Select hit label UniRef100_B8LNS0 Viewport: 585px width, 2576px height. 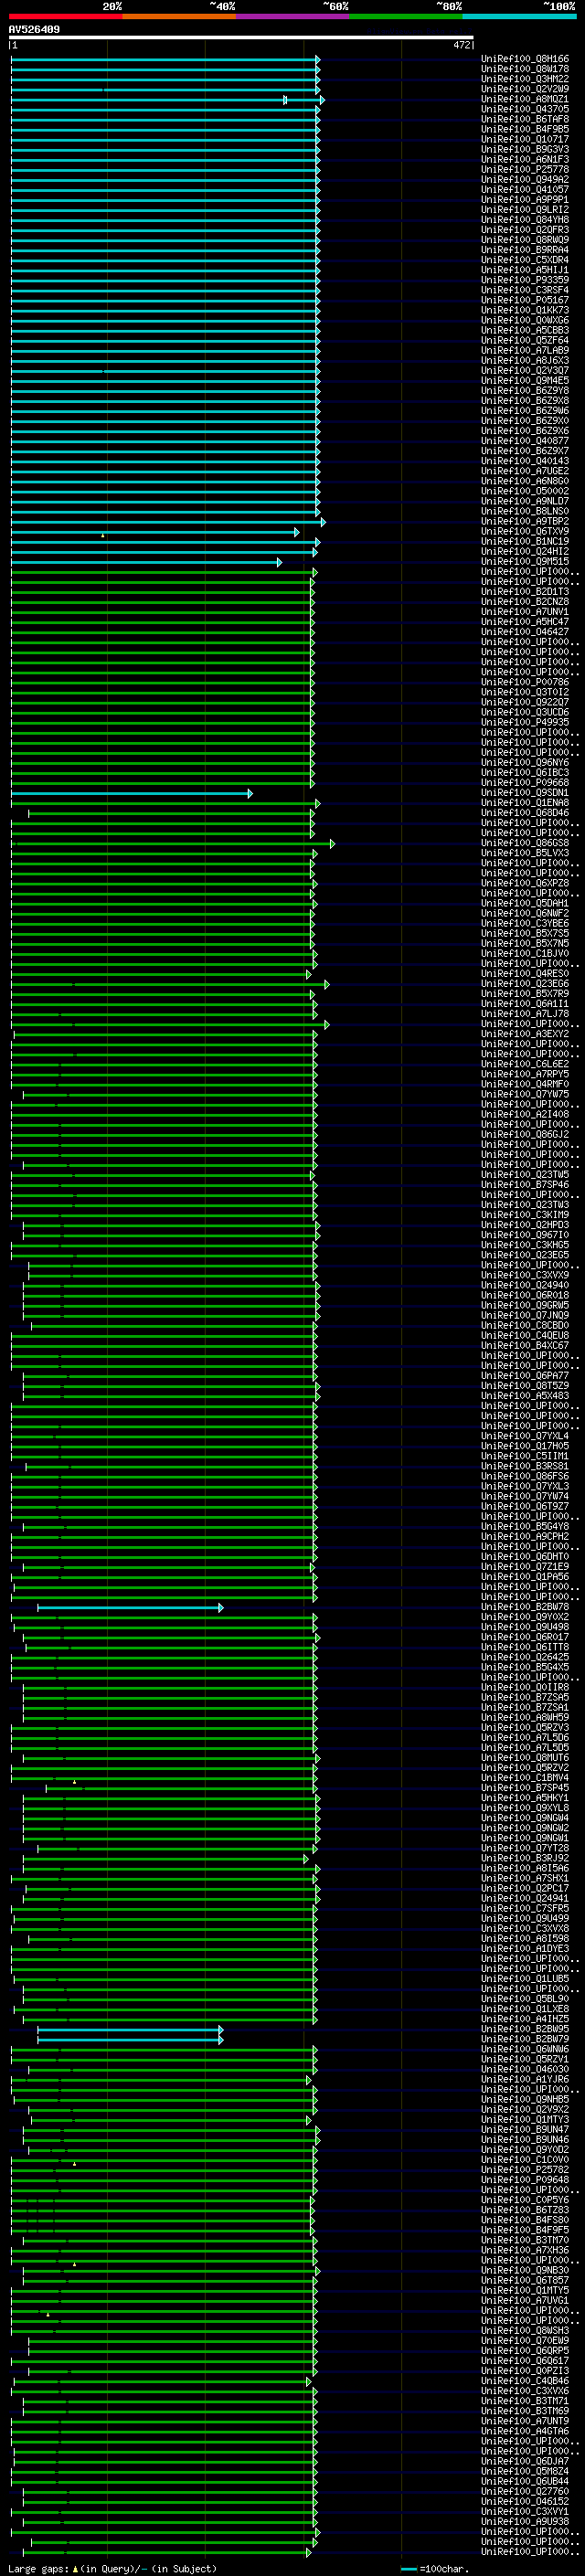point(525,511)
